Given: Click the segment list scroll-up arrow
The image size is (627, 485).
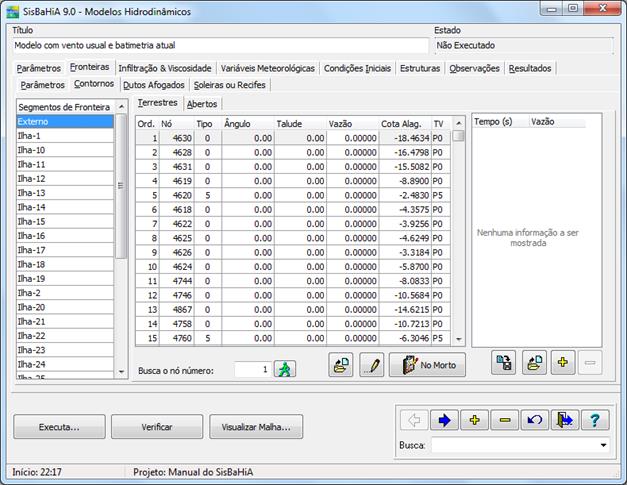Looking at the screenshot, I should tap(121, 107).
